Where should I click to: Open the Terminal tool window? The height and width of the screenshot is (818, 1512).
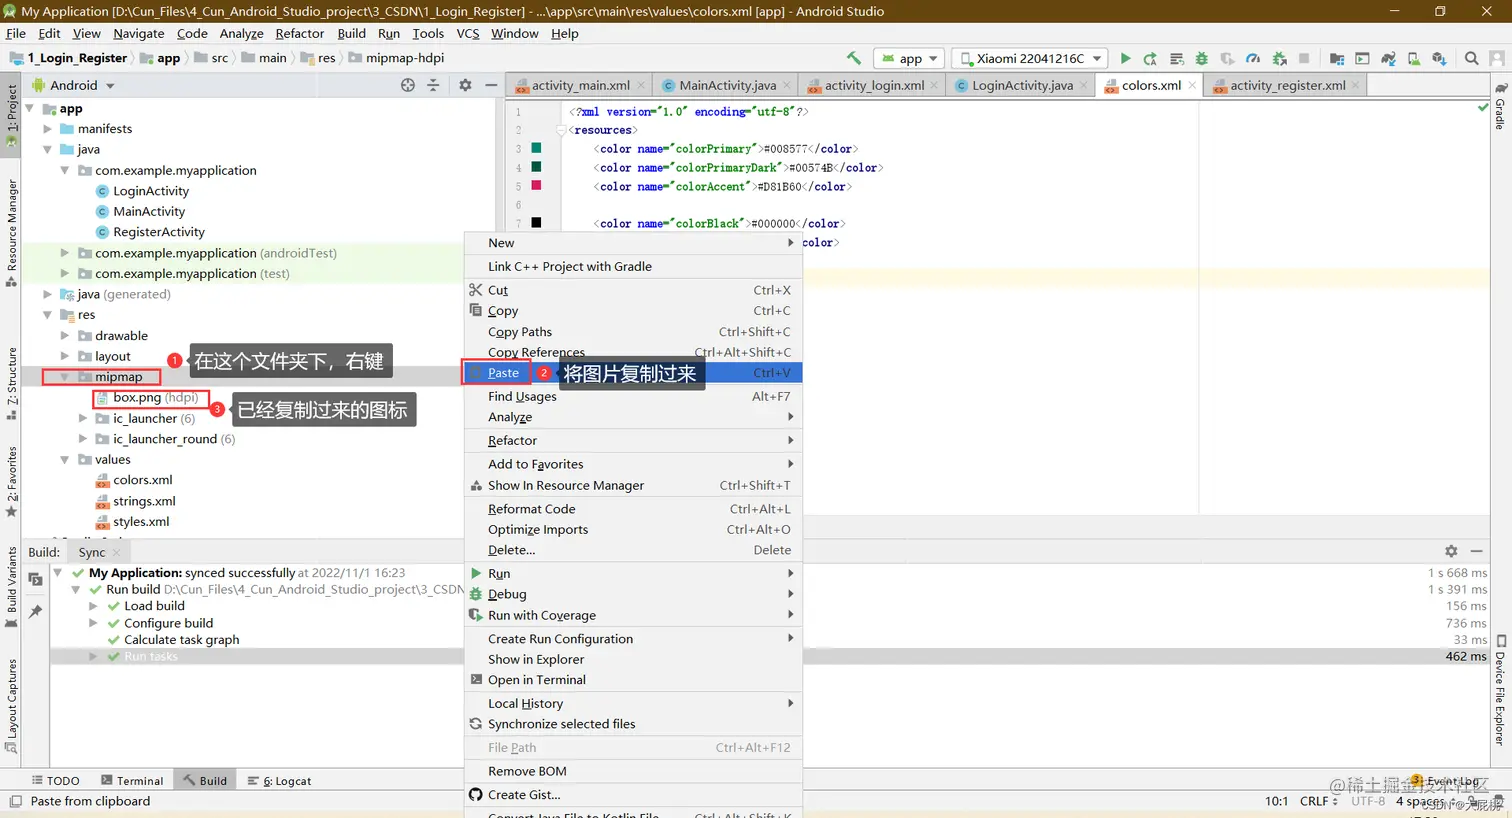[x=132, y=781]
